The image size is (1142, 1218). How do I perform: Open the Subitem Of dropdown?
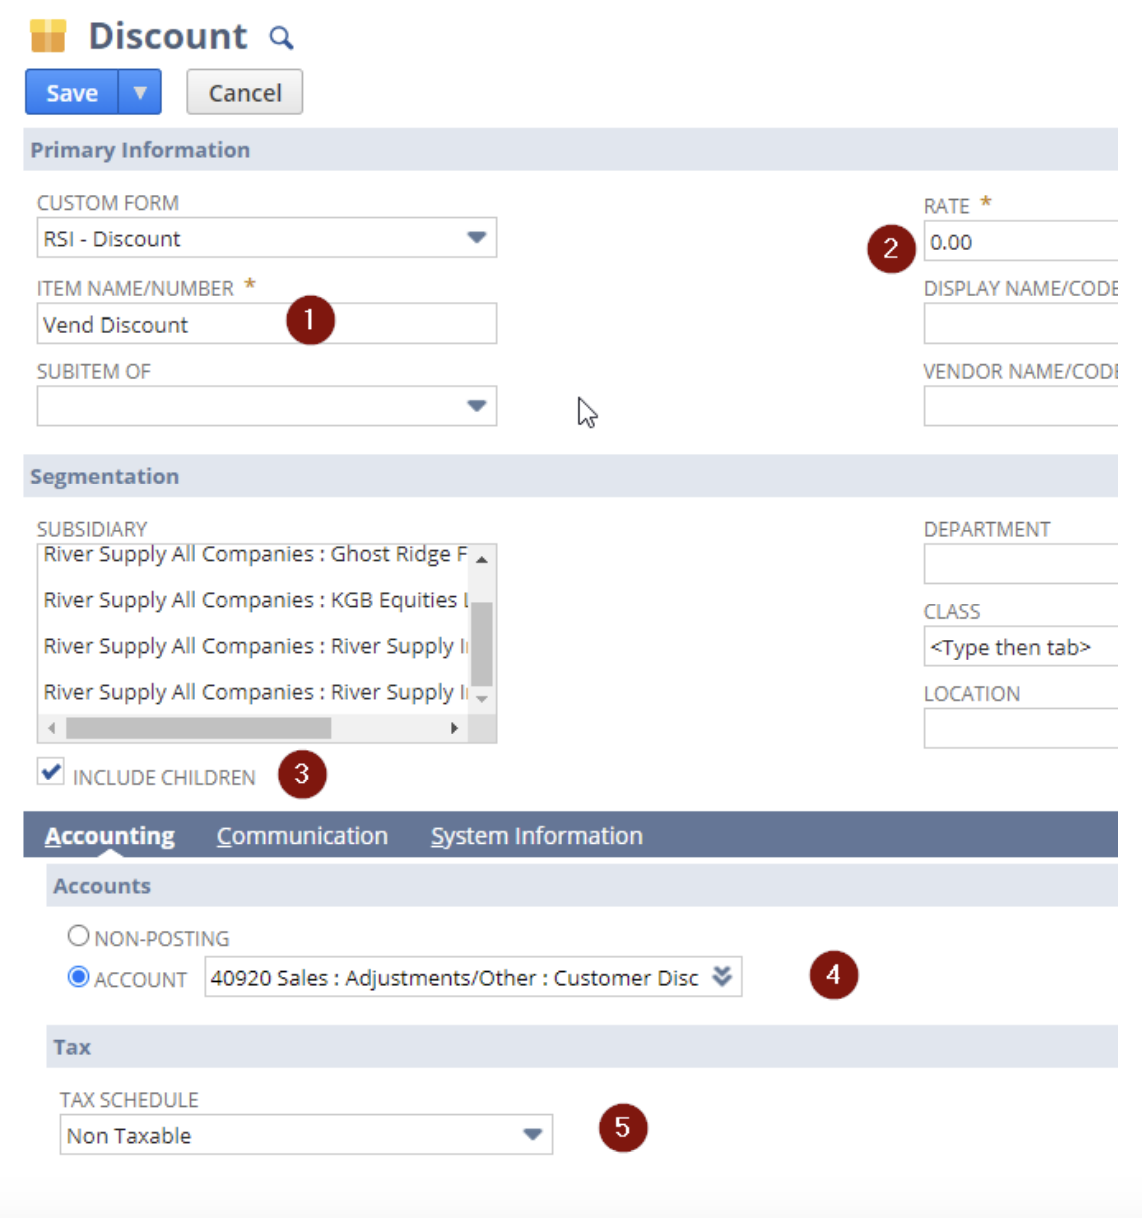[476, 406]
